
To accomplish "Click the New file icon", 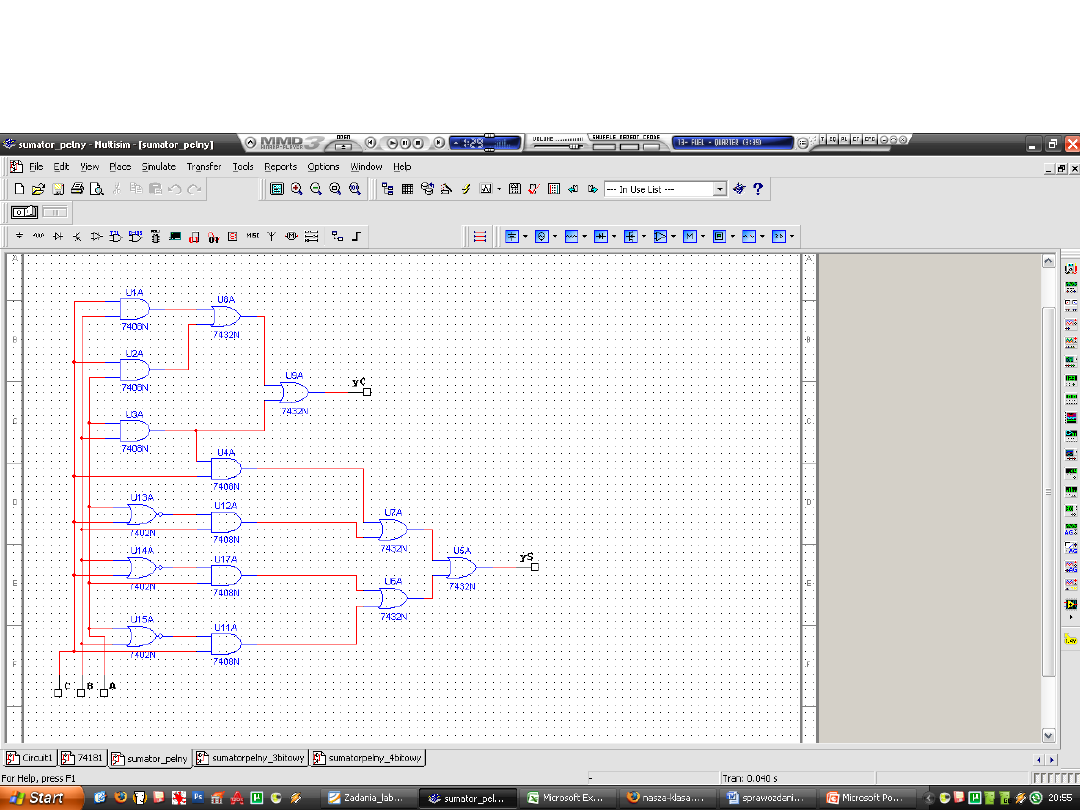I will (19, 189).
